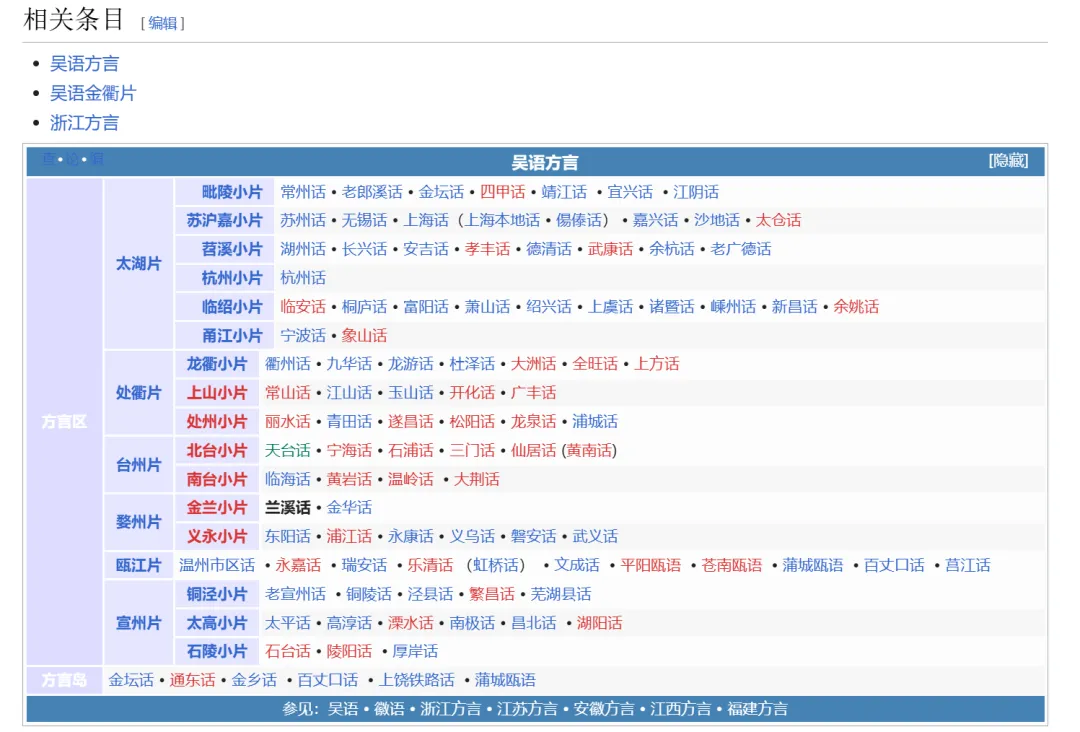Open the 温州市区话 link
1080x732 pixels.
(x=217, y=566)
